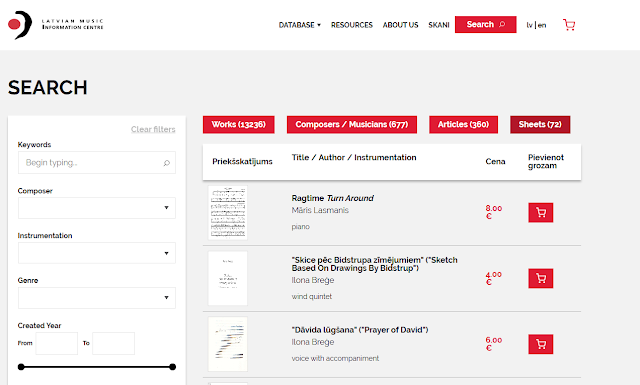Viewport: 640px width, 385px height.
Task: Click 'piano' instrumentation text
Action: pos(300,227)
